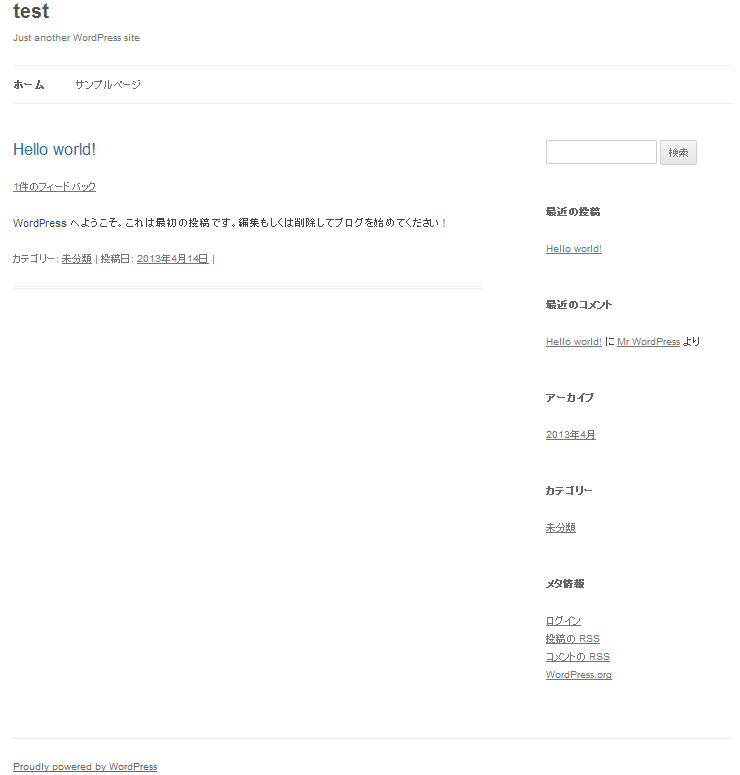The width and height of the screenshot is (740, 775).
Task: Go to the サンプルページ menu item
Action: pyautogui.click(x=108, y=85)
